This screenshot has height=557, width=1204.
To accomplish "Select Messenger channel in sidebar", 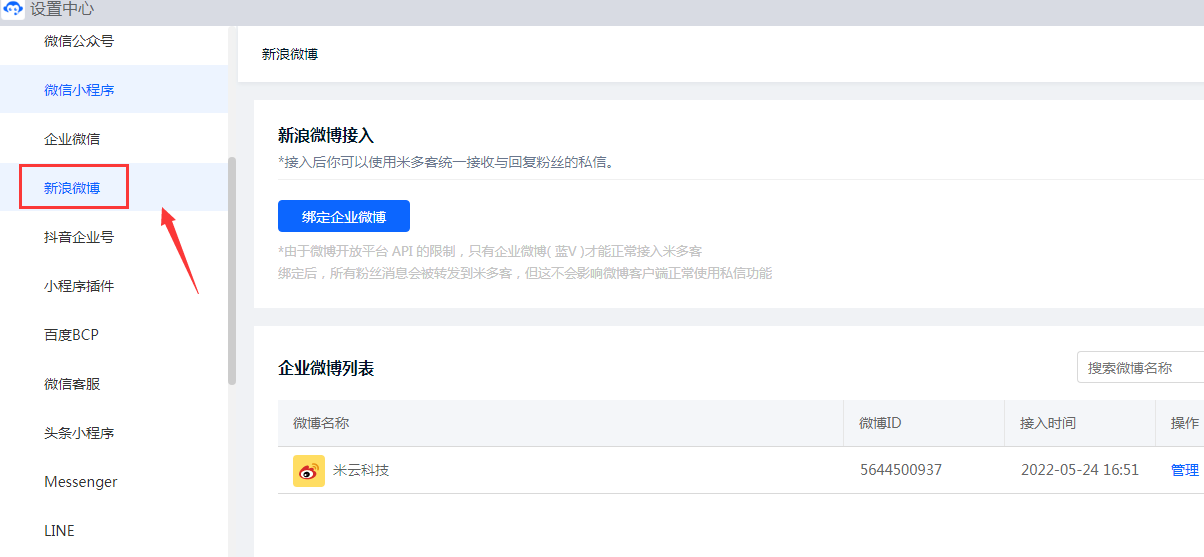I will (81, 482).
